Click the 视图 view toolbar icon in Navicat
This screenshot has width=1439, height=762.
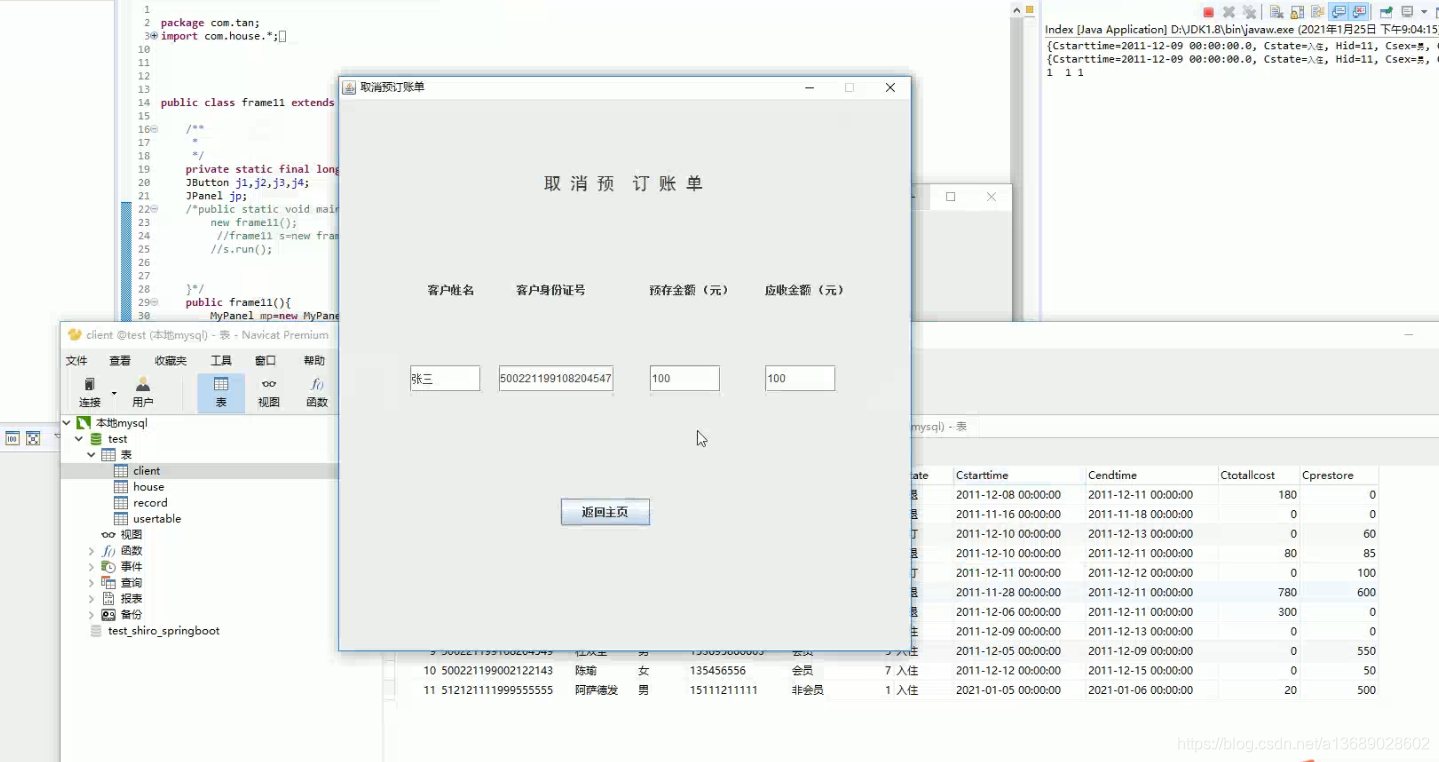click(x=269, y=392)
